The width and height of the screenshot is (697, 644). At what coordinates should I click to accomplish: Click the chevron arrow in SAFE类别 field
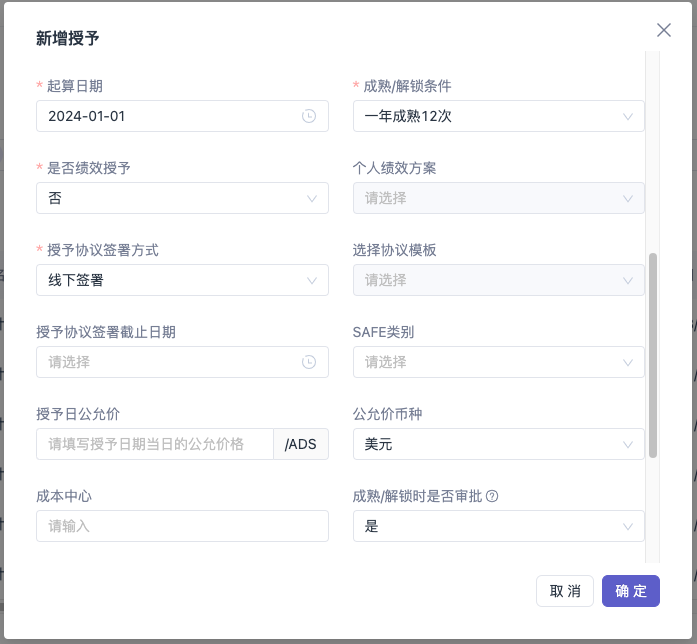[x=628, y=363]
